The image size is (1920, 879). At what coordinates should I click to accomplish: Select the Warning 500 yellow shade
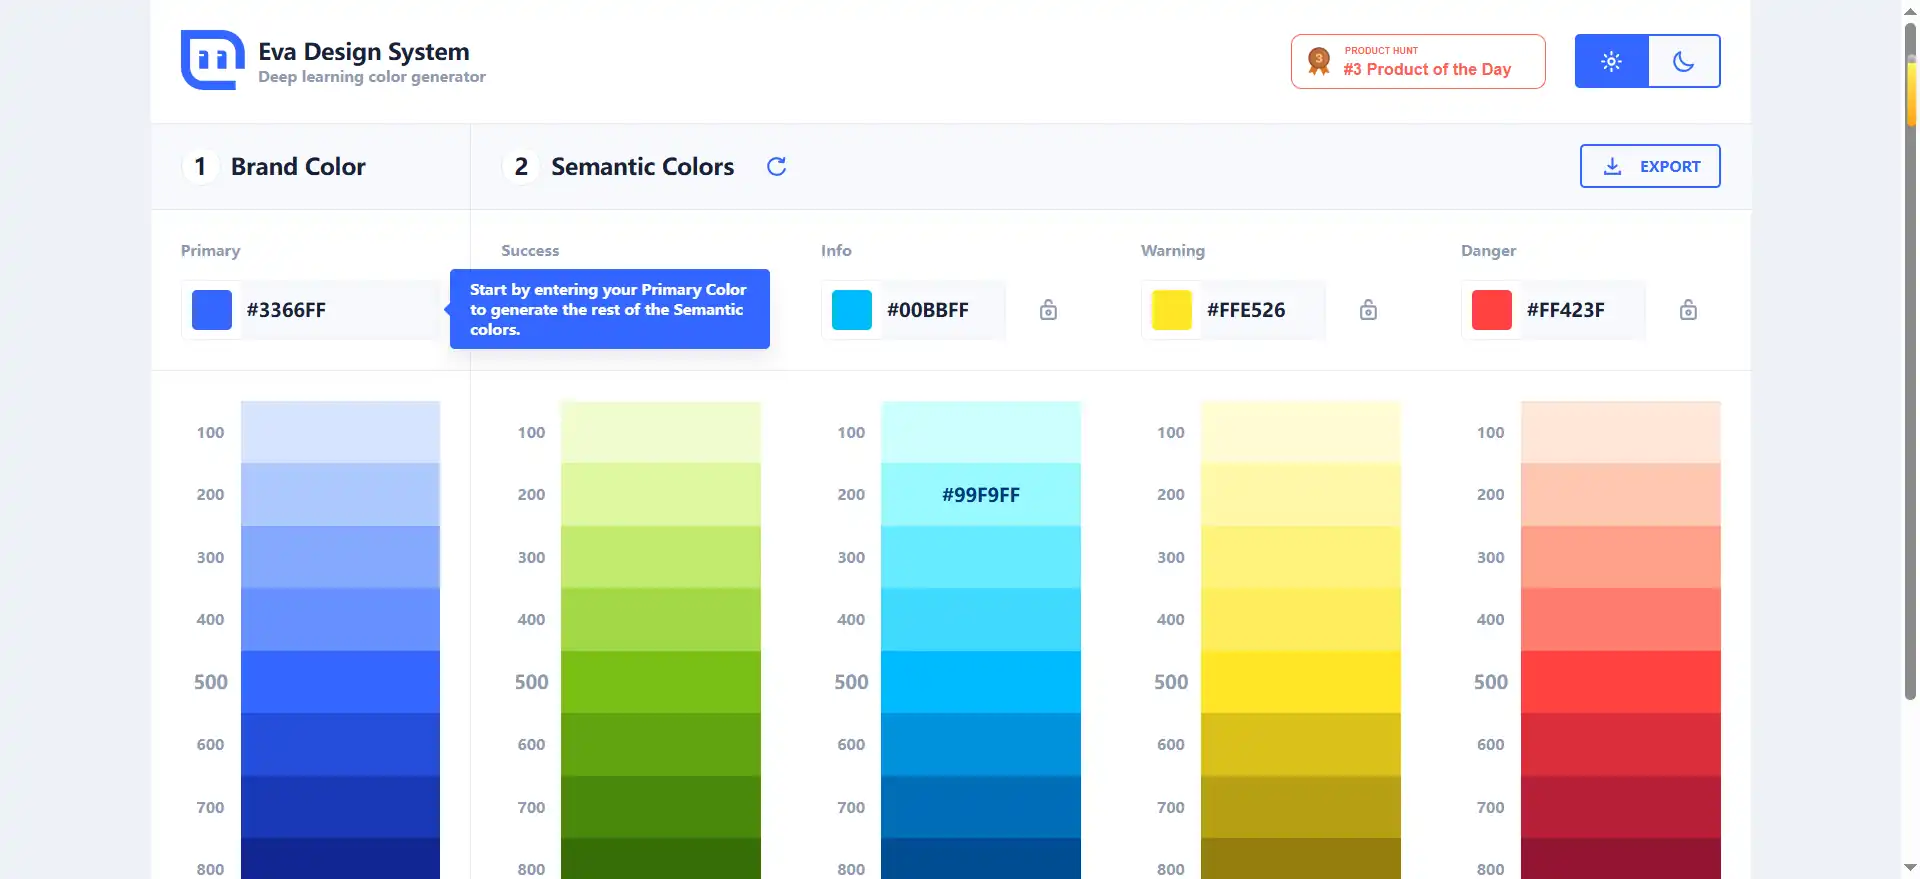(1301, 682)
